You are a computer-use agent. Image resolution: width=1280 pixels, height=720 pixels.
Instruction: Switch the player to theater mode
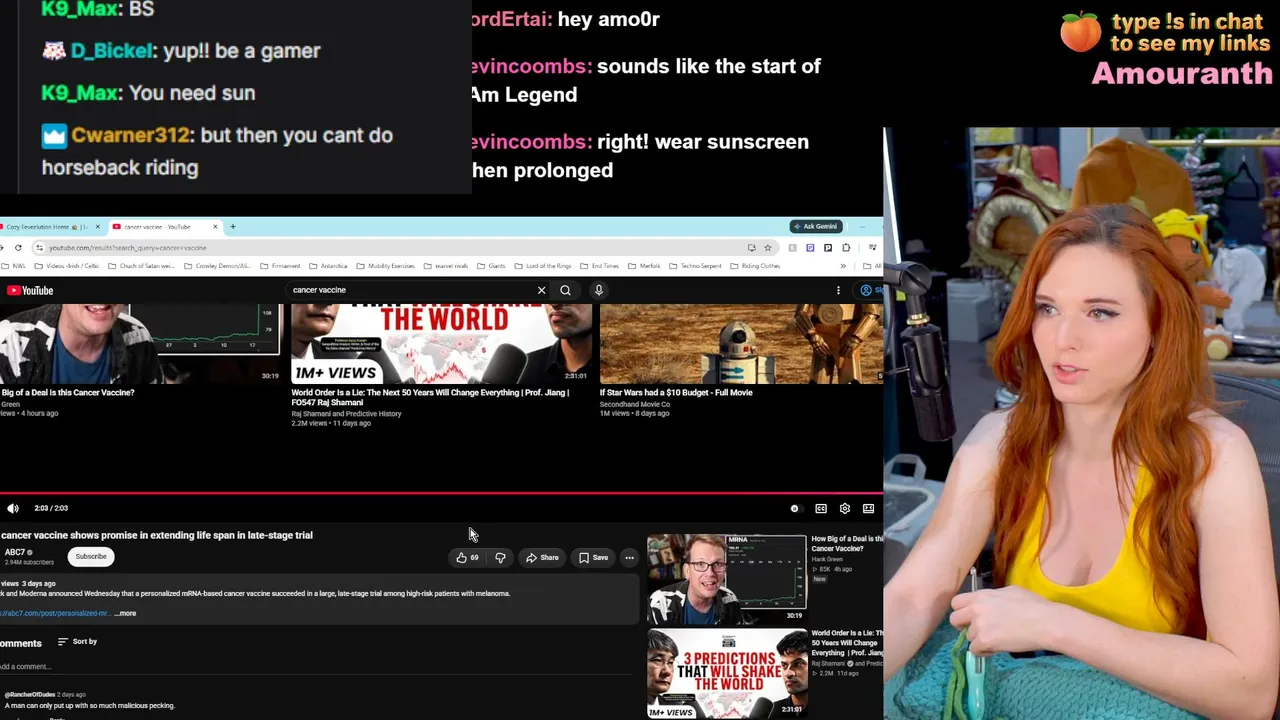869,508
